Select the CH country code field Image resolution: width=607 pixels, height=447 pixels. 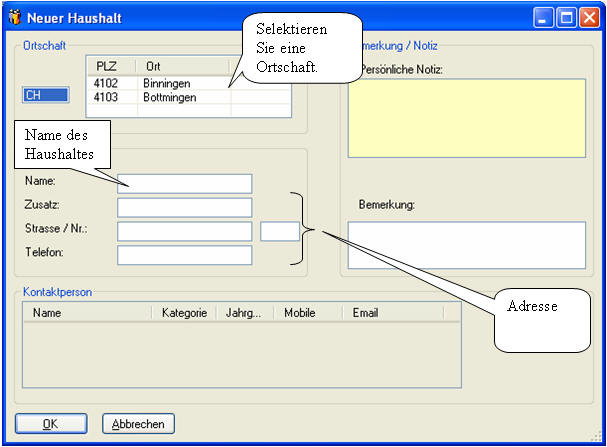point(45,95)
